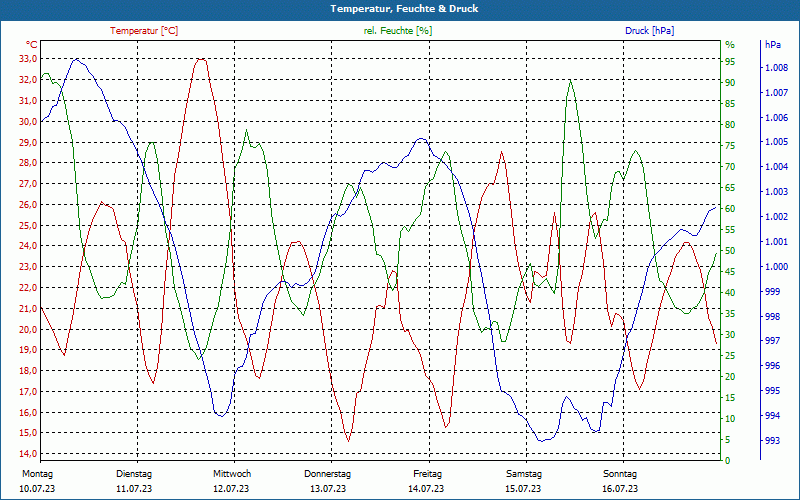Select the green 'rel. Feuchte [%]' legend label

pyautogui.click(x=397, y=31)
